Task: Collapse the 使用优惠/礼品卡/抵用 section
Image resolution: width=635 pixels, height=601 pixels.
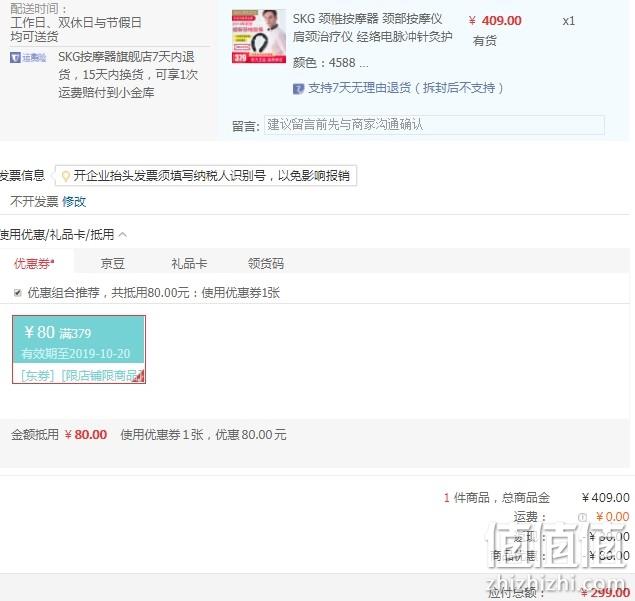Action: [x=124, y=234]
